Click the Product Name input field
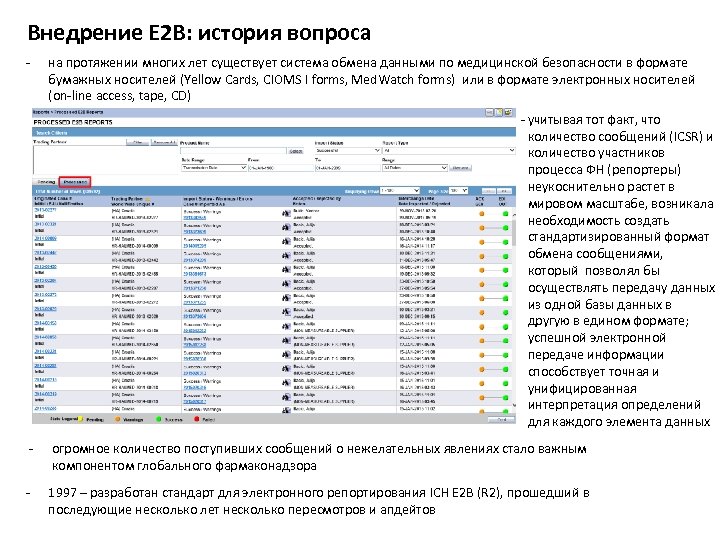The image size is (720, 540). click(x=233, y=151)
